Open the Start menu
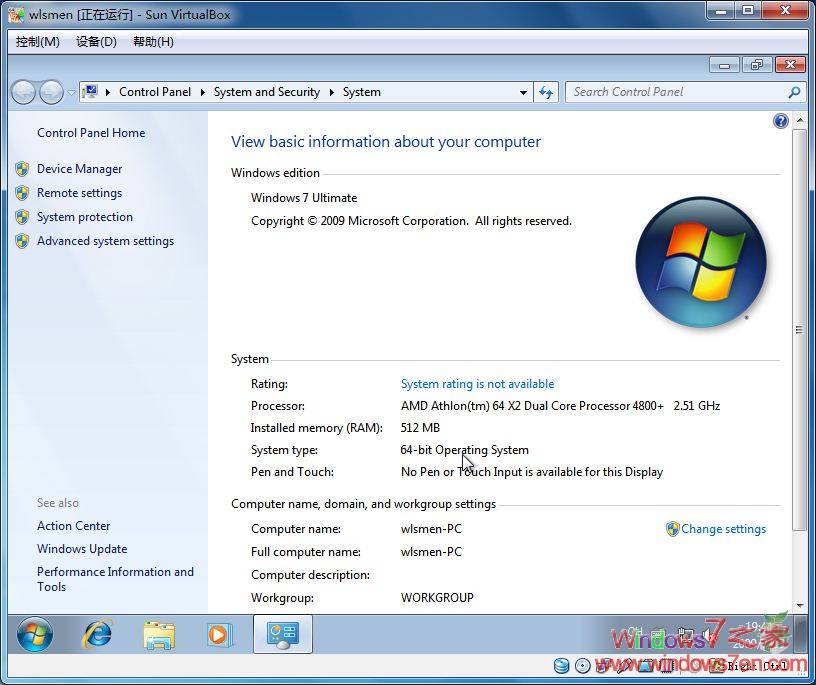 point(34,634)
